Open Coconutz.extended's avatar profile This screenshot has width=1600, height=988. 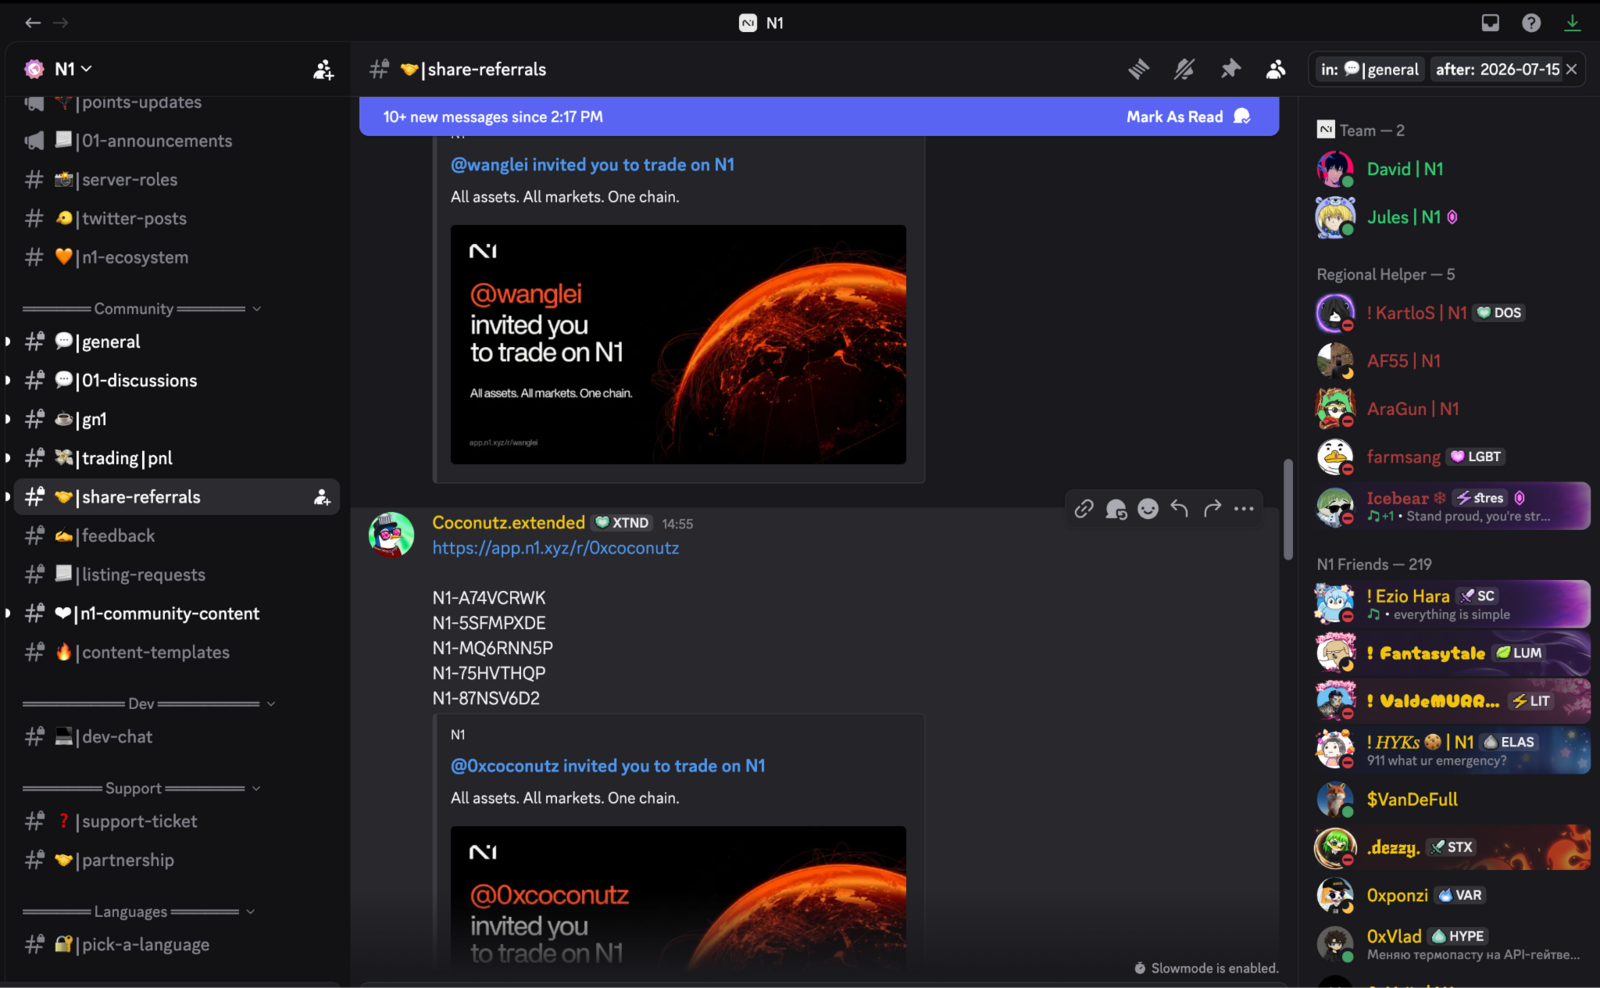coord(391,535)
